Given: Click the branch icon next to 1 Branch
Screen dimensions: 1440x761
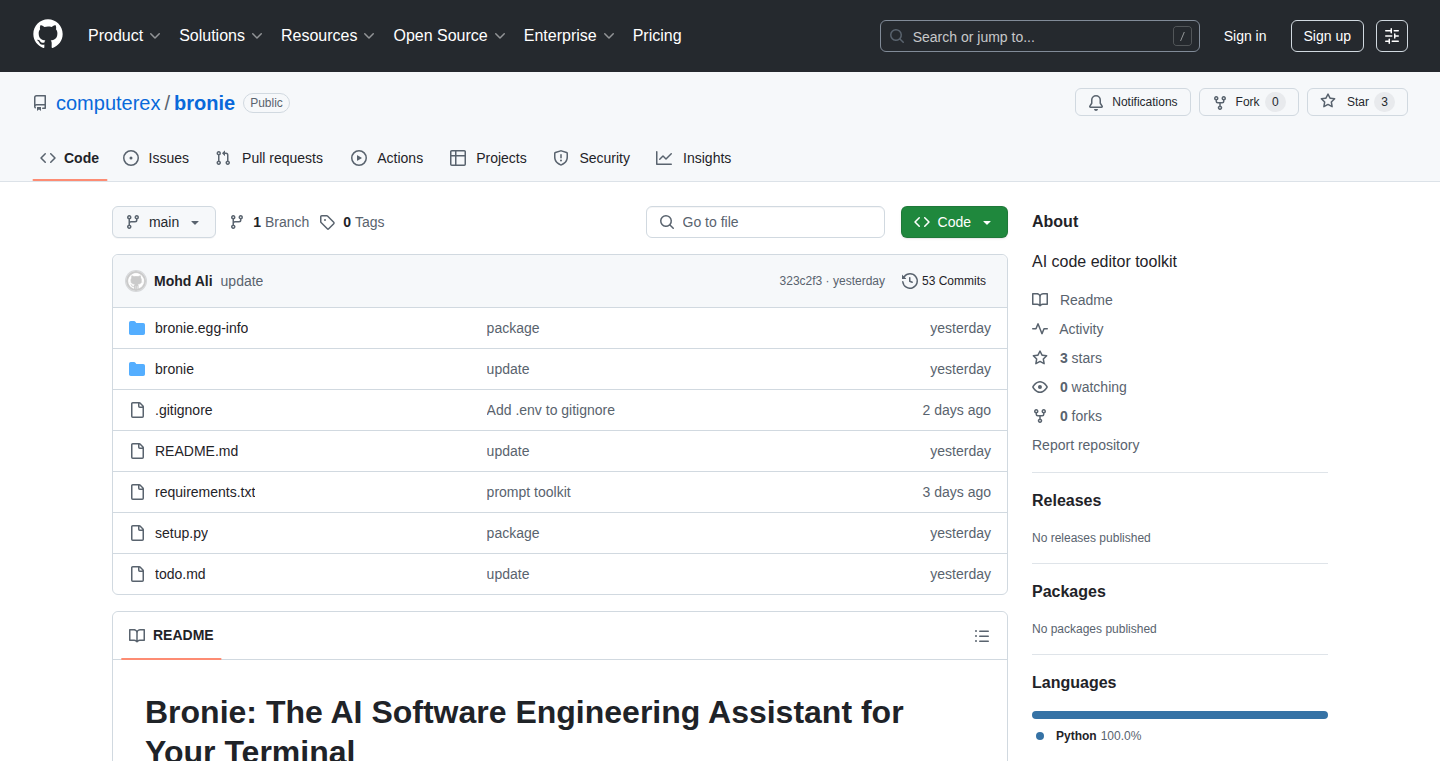Looking at the screenshot, I should click(237, 222).
